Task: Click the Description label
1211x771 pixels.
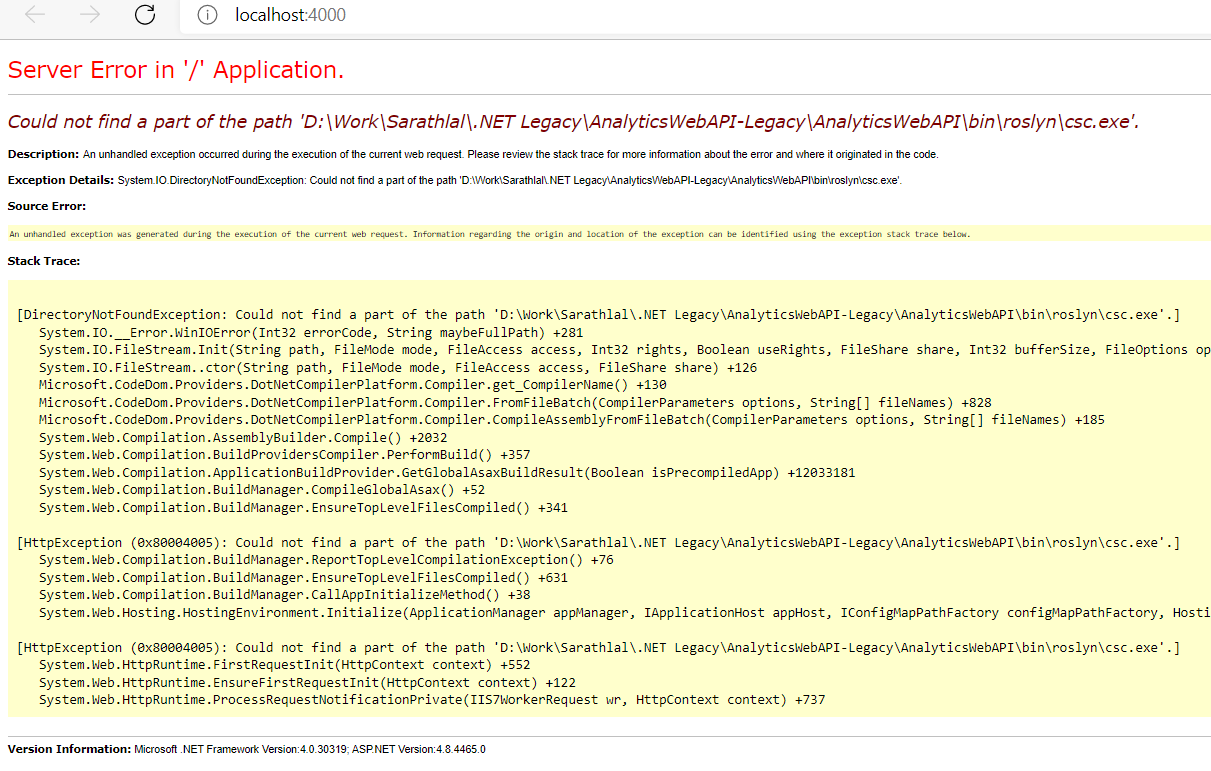Action: click(x=43, y=154)
